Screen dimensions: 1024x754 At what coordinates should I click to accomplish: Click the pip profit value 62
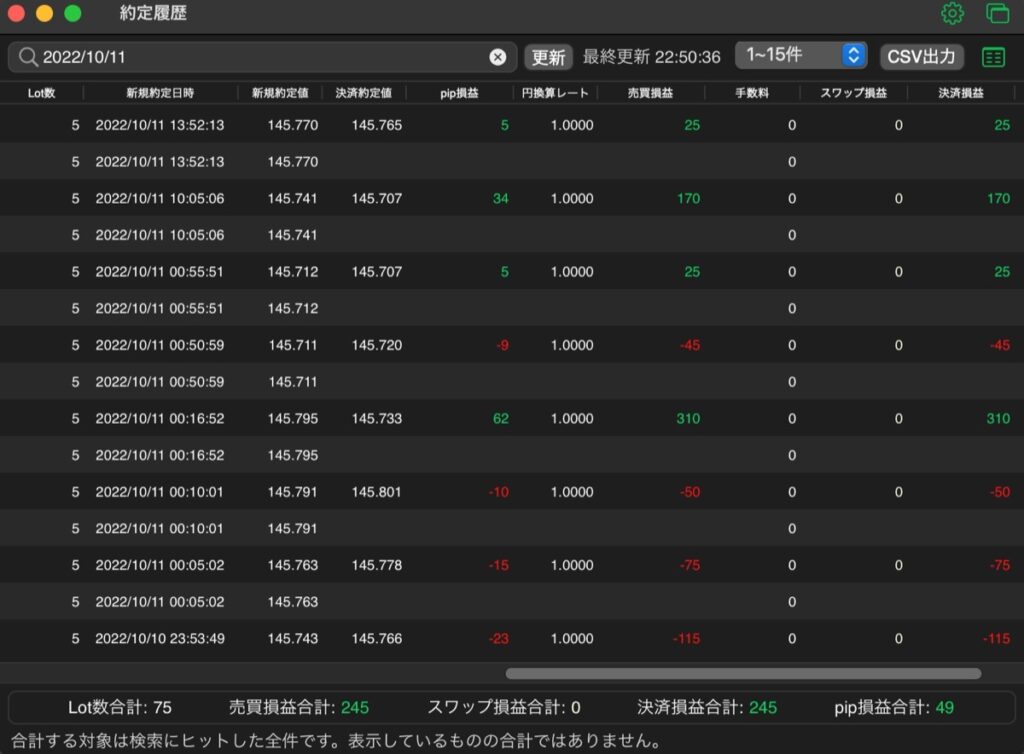(500, 418)
